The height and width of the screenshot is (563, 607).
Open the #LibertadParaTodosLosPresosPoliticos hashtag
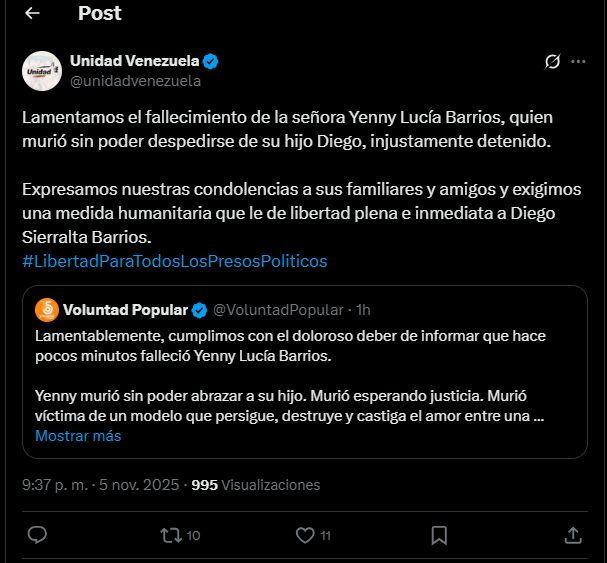[174, 261]
